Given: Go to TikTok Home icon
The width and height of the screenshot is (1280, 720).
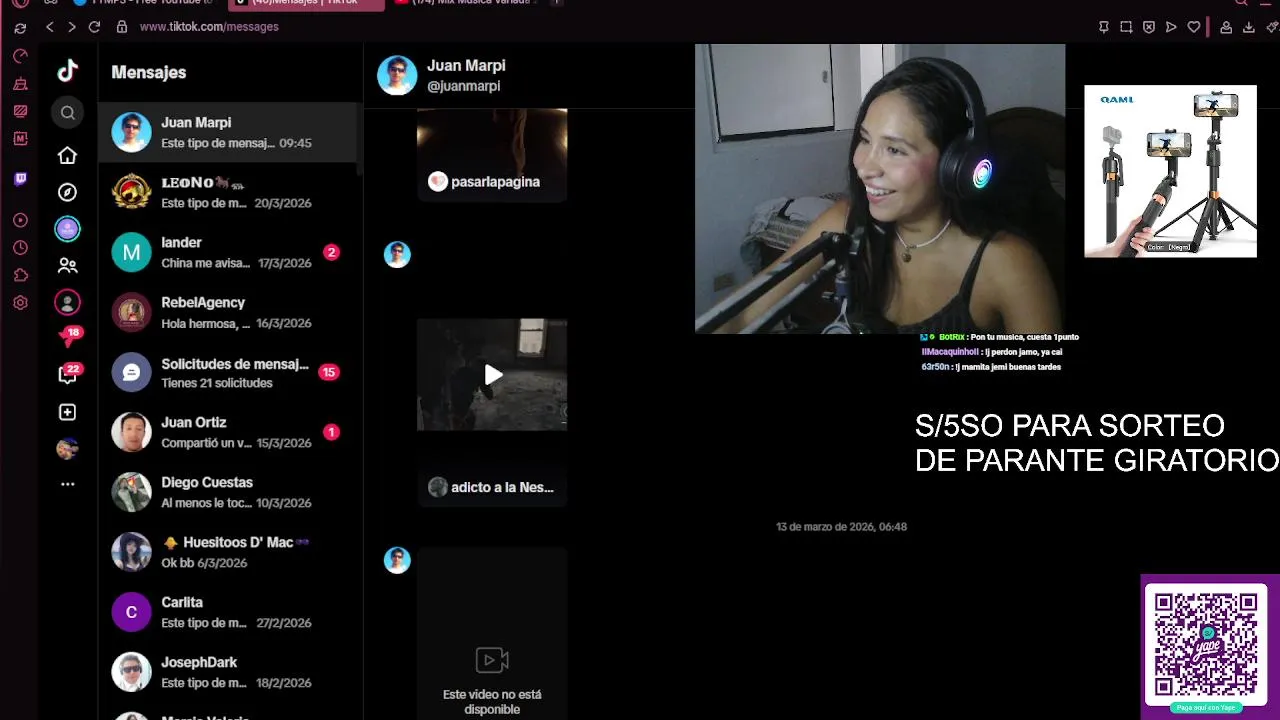Looking at the screenshot, I should tap(67, 155).
